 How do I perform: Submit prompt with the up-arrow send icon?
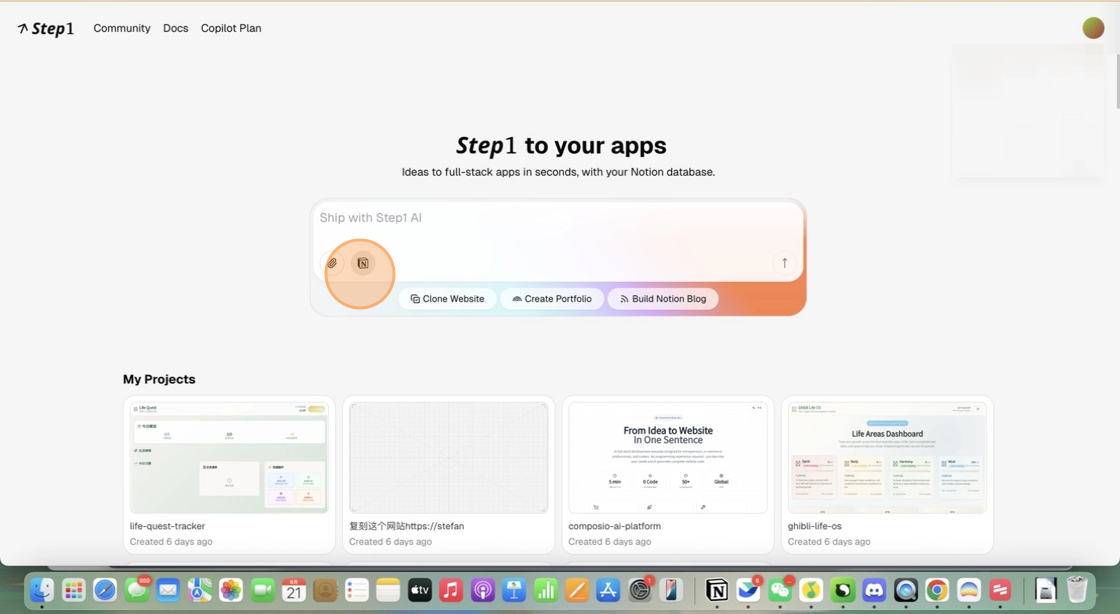point(784,263)
